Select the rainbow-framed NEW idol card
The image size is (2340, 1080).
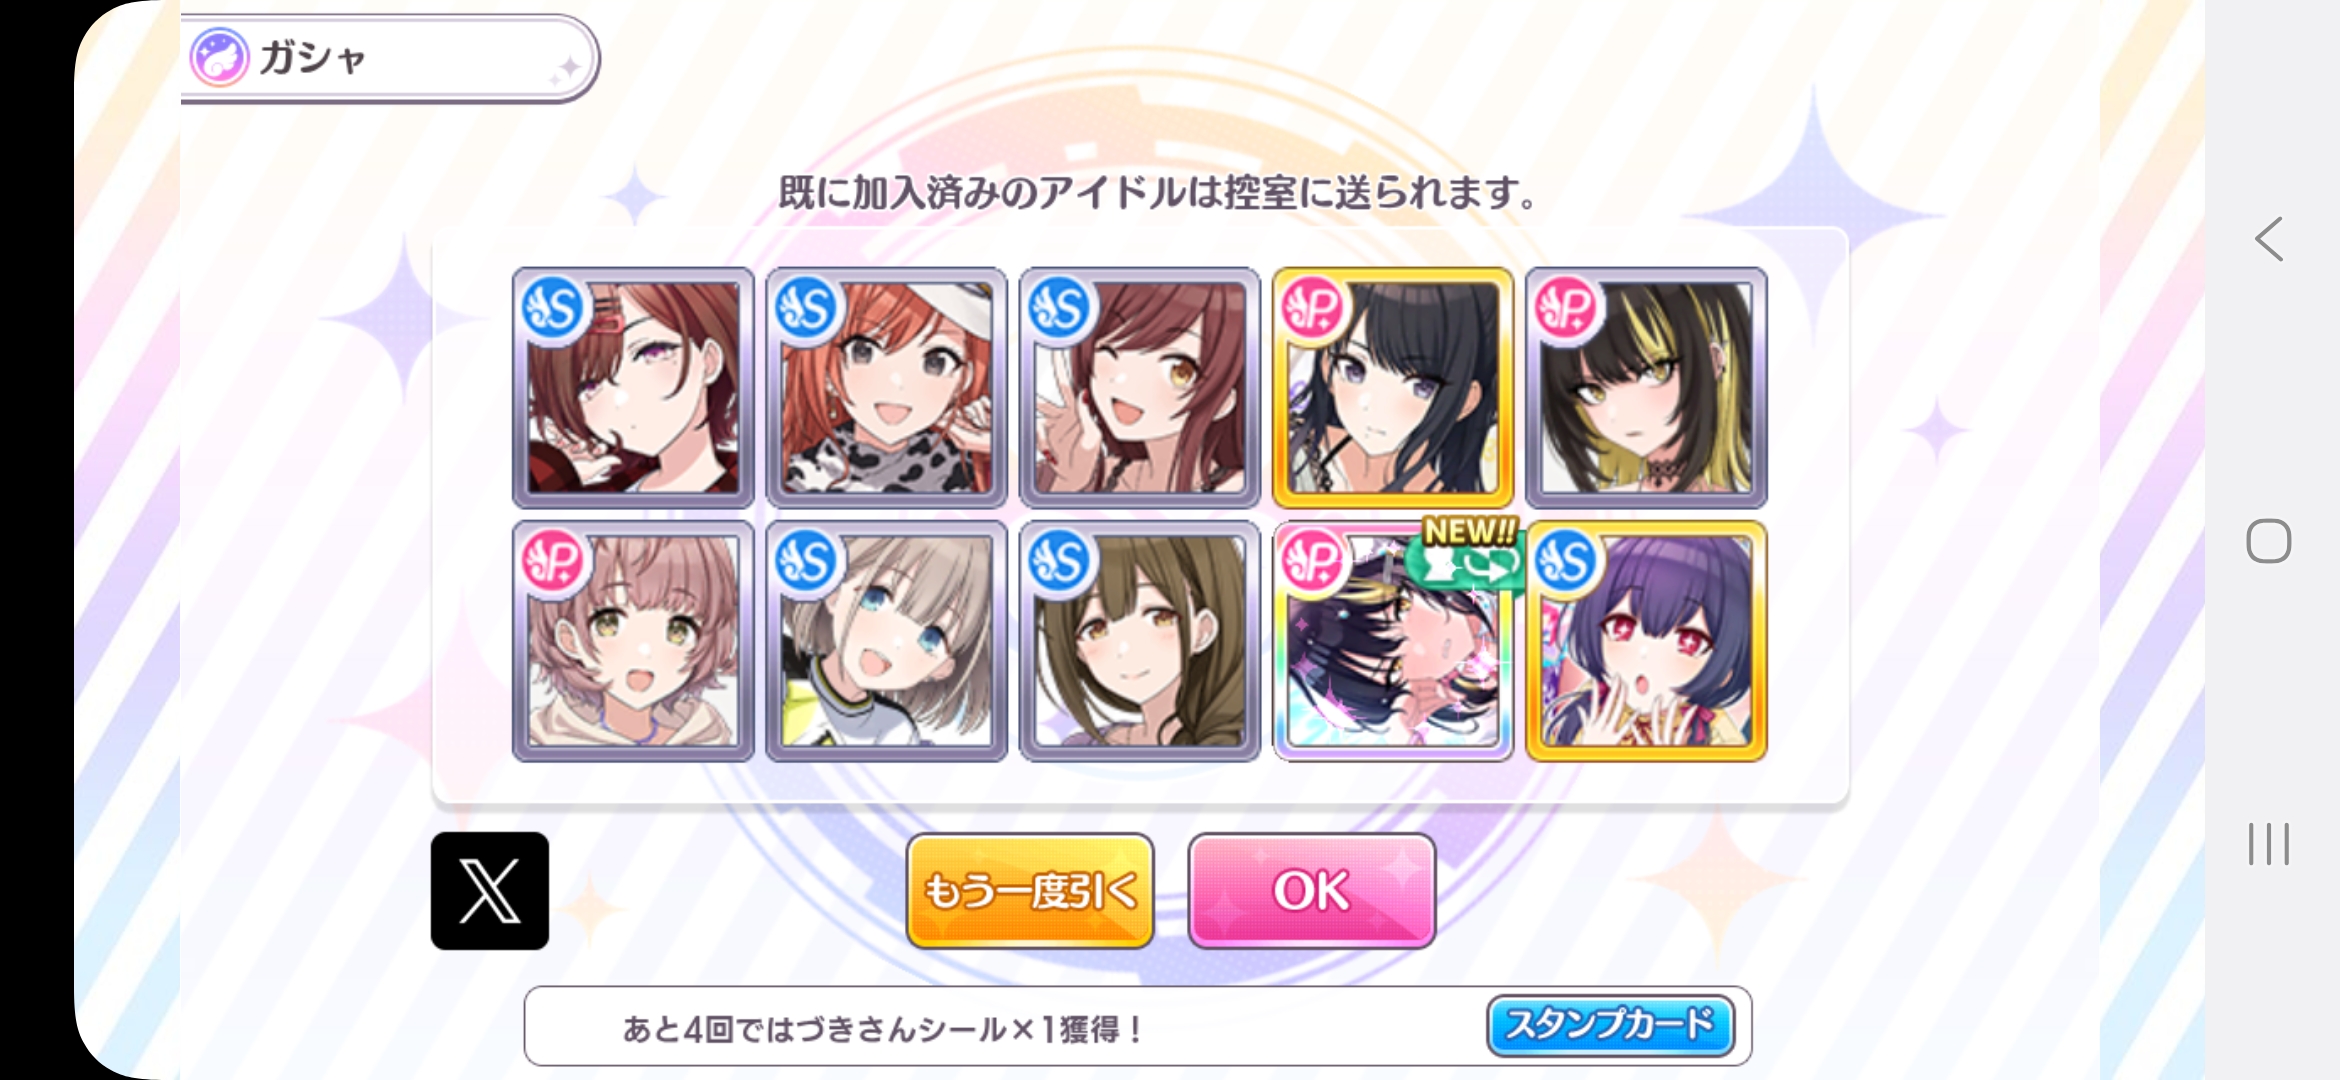tap(1392, 641)
